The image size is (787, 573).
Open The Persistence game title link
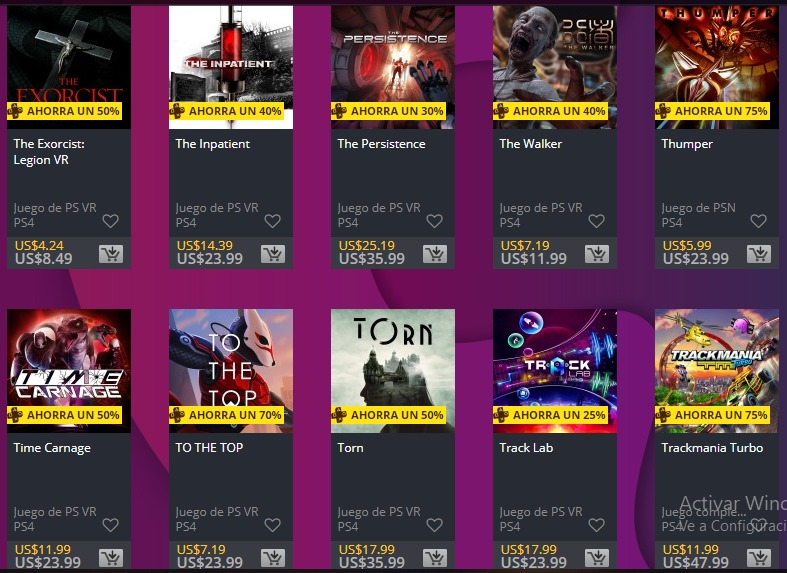point(381,144)
